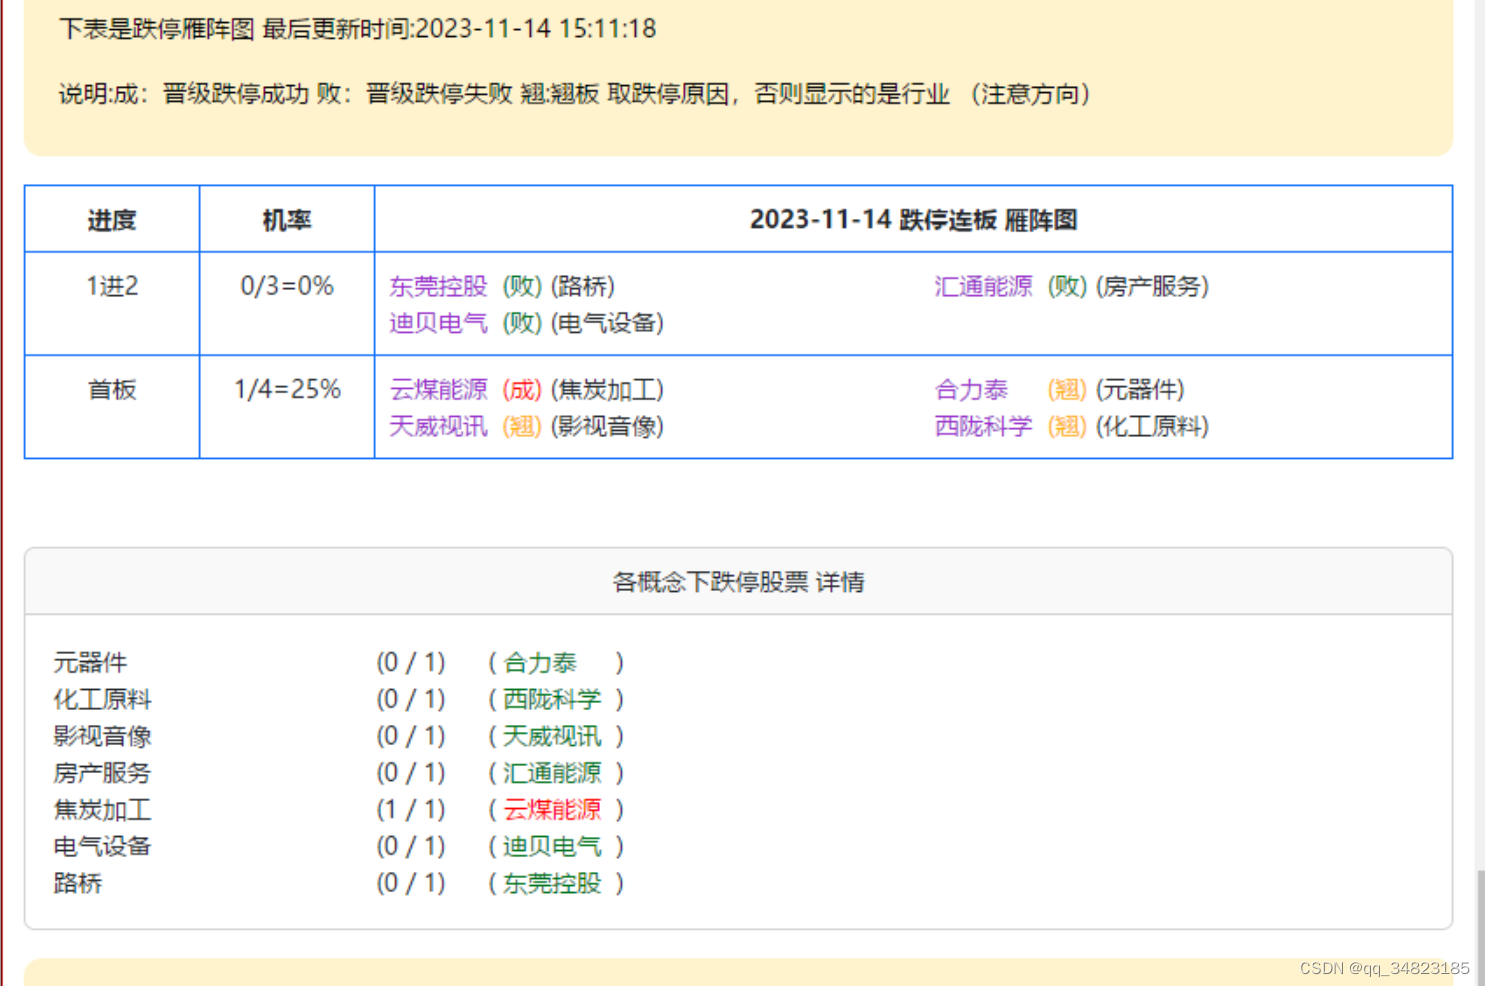The height and width of the screenshot is (986, 1485).
Task: Click the page vertical scrollbar thumb
Action: tap(1480, 927)
